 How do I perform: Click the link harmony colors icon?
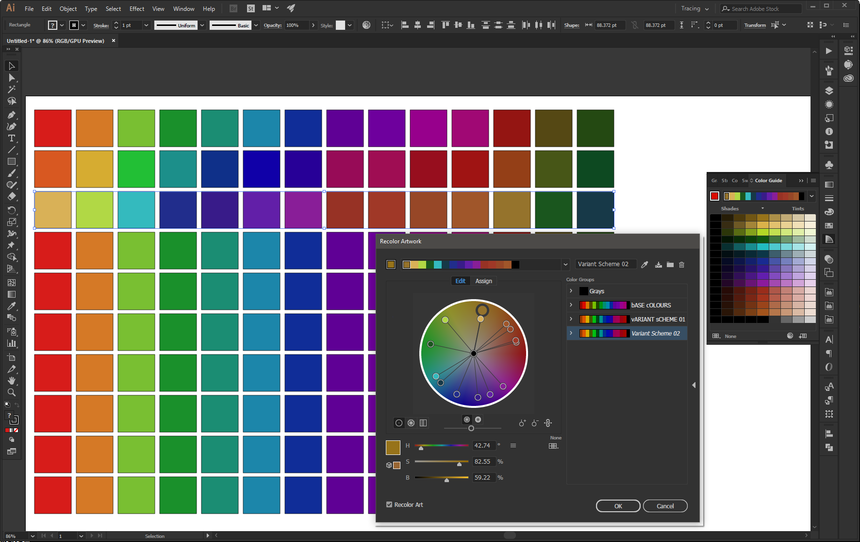548,423
